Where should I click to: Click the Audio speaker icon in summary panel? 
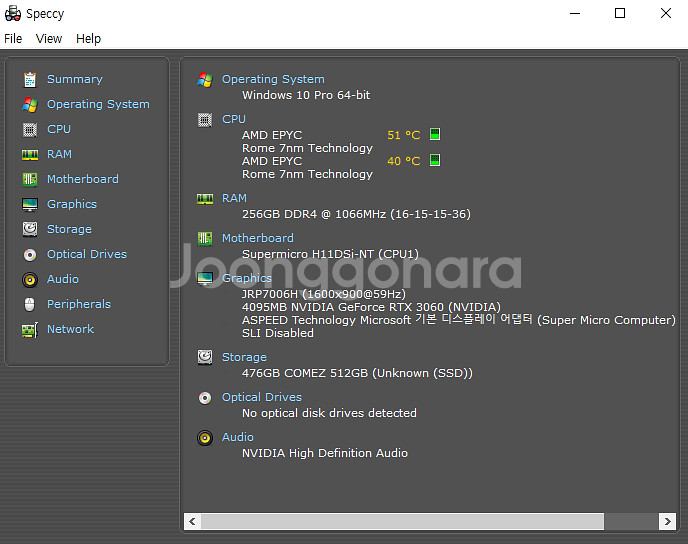click(x=205, y=438)
